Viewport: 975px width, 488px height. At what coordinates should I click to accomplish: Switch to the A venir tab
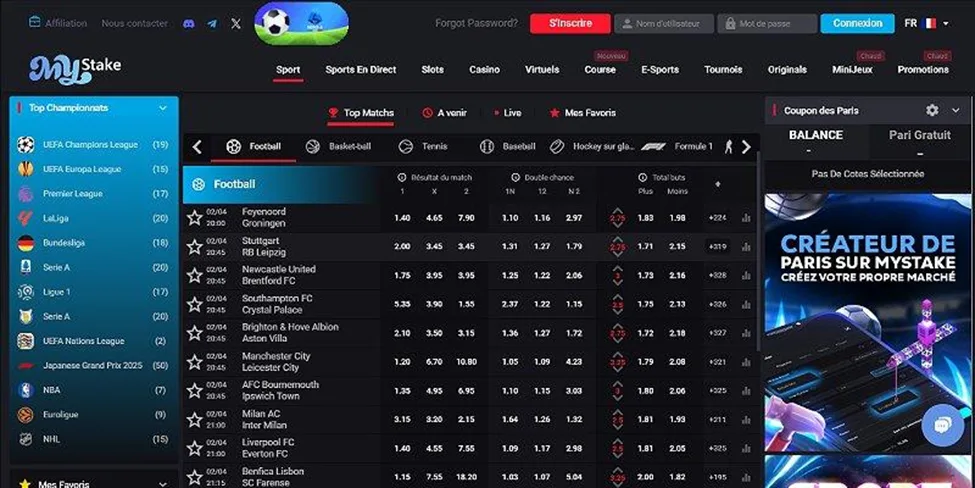[445, 113]
